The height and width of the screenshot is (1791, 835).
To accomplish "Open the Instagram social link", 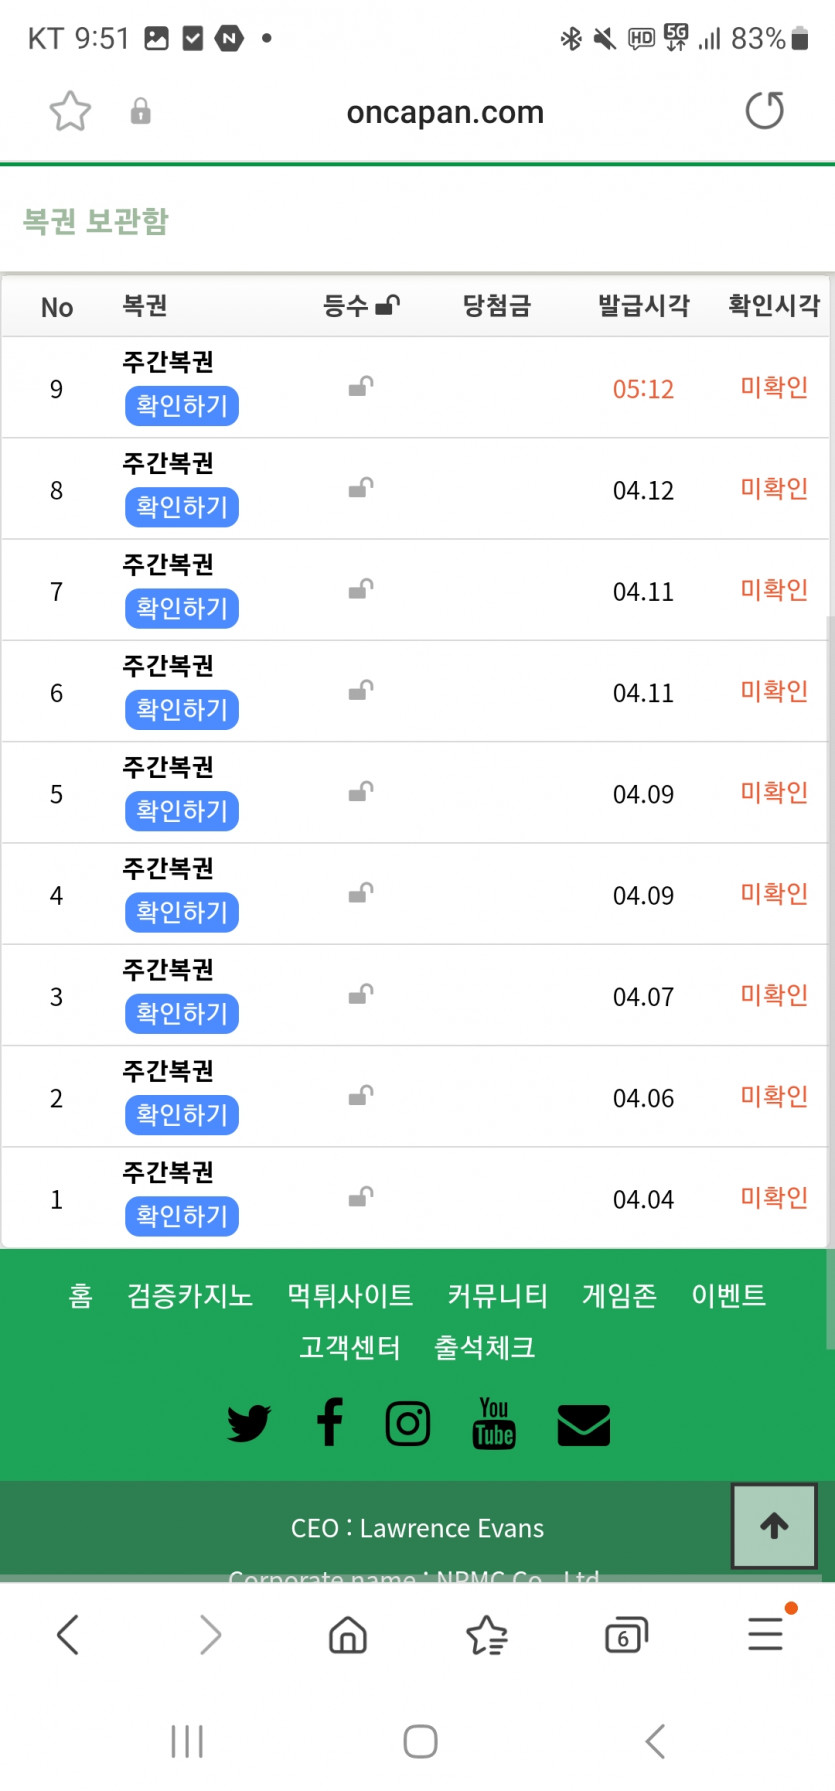I will [408, 1423].
